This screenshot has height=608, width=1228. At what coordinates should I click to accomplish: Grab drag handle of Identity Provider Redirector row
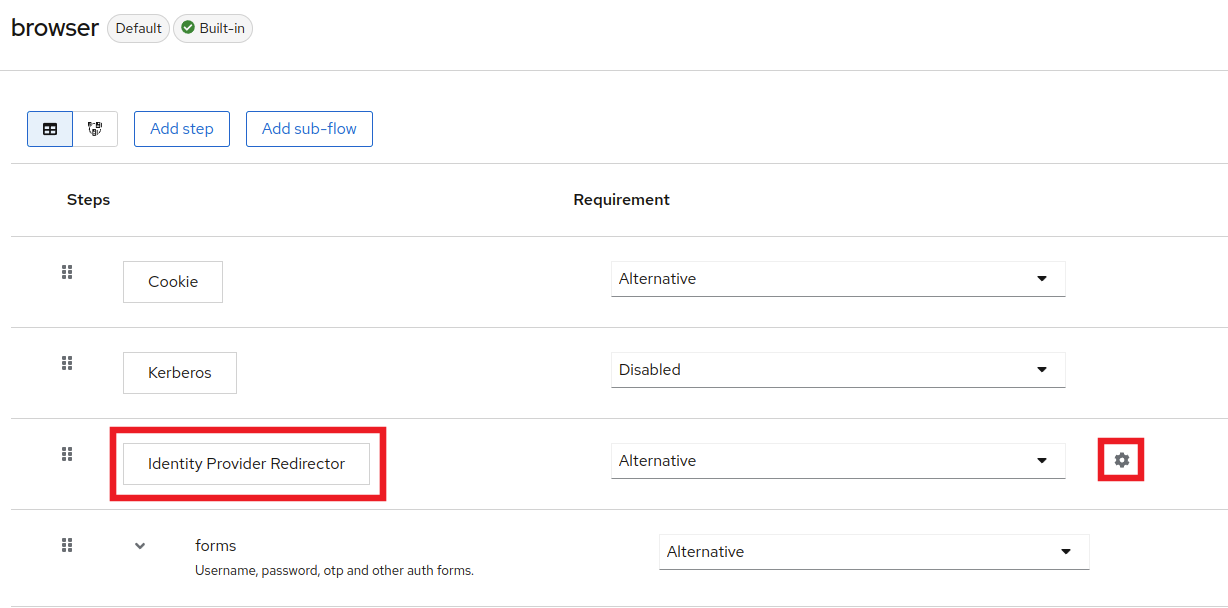(67, 454)
